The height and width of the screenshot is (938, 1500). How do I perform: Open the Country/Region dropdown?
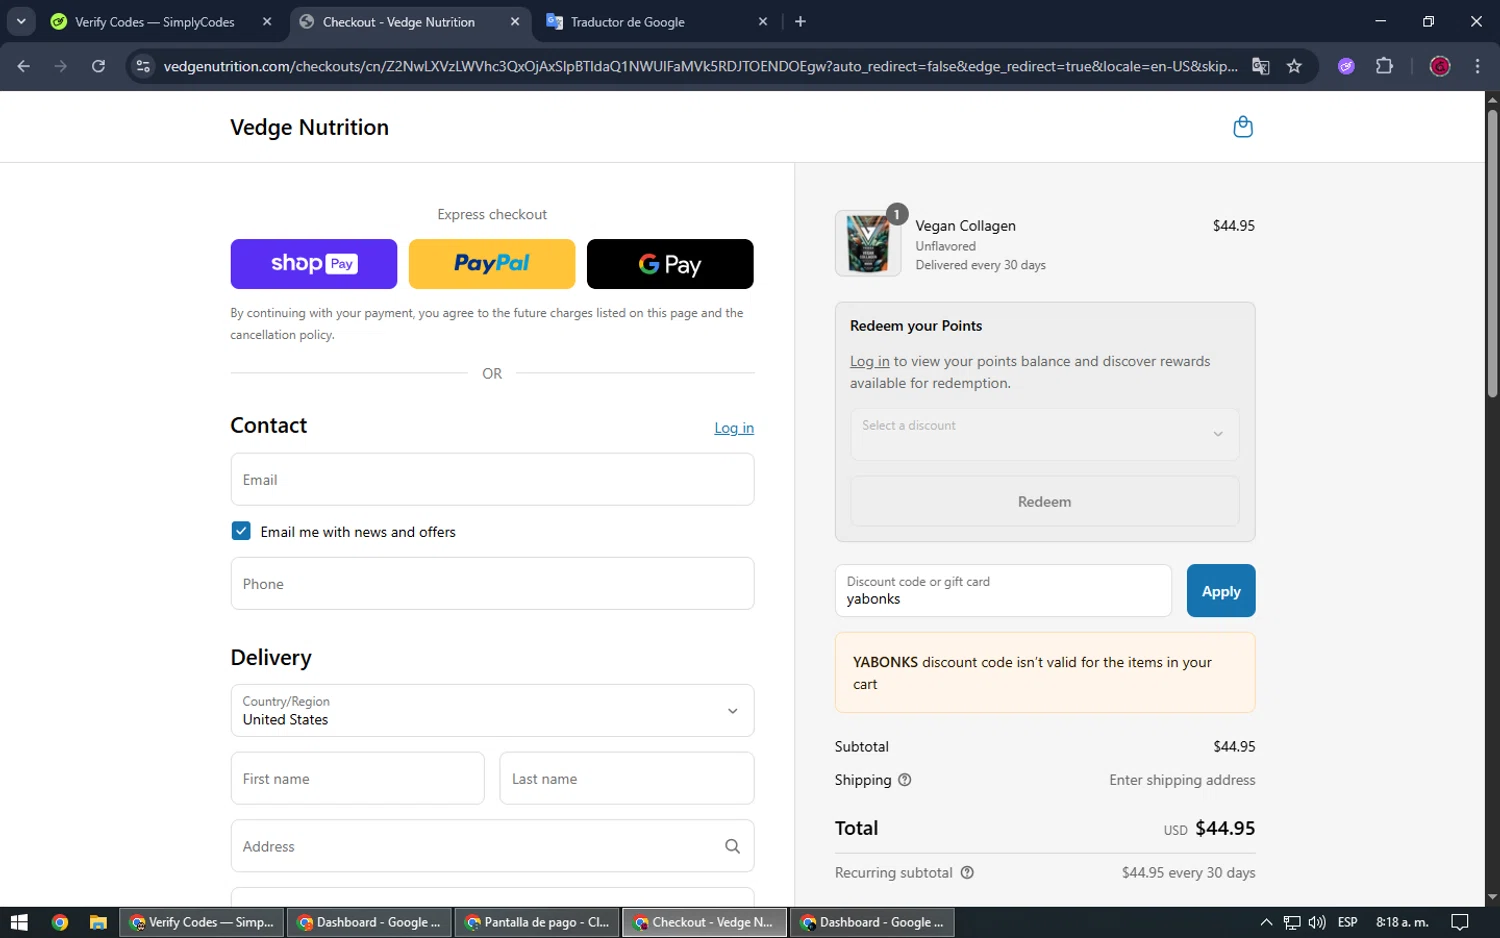click(492, 711)
